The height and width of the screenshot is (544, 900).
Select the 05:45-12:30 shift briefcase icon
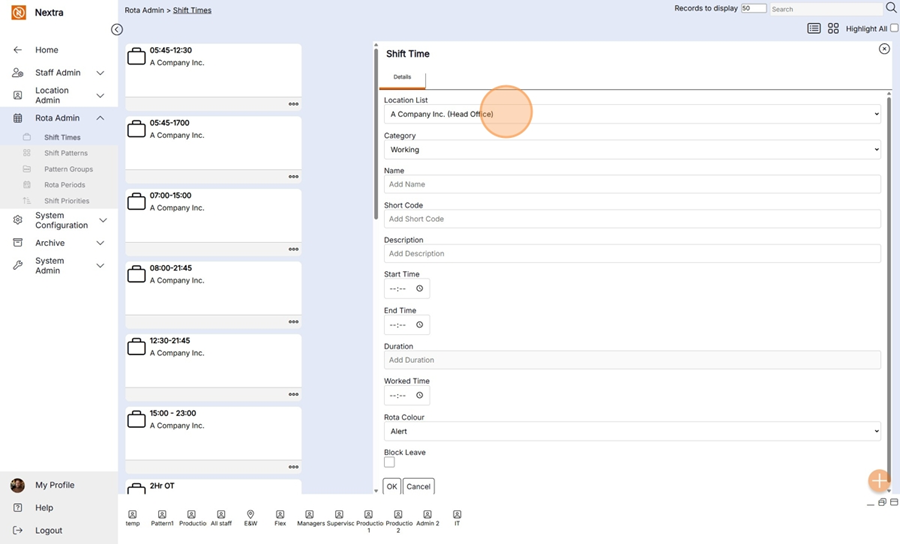136,56
